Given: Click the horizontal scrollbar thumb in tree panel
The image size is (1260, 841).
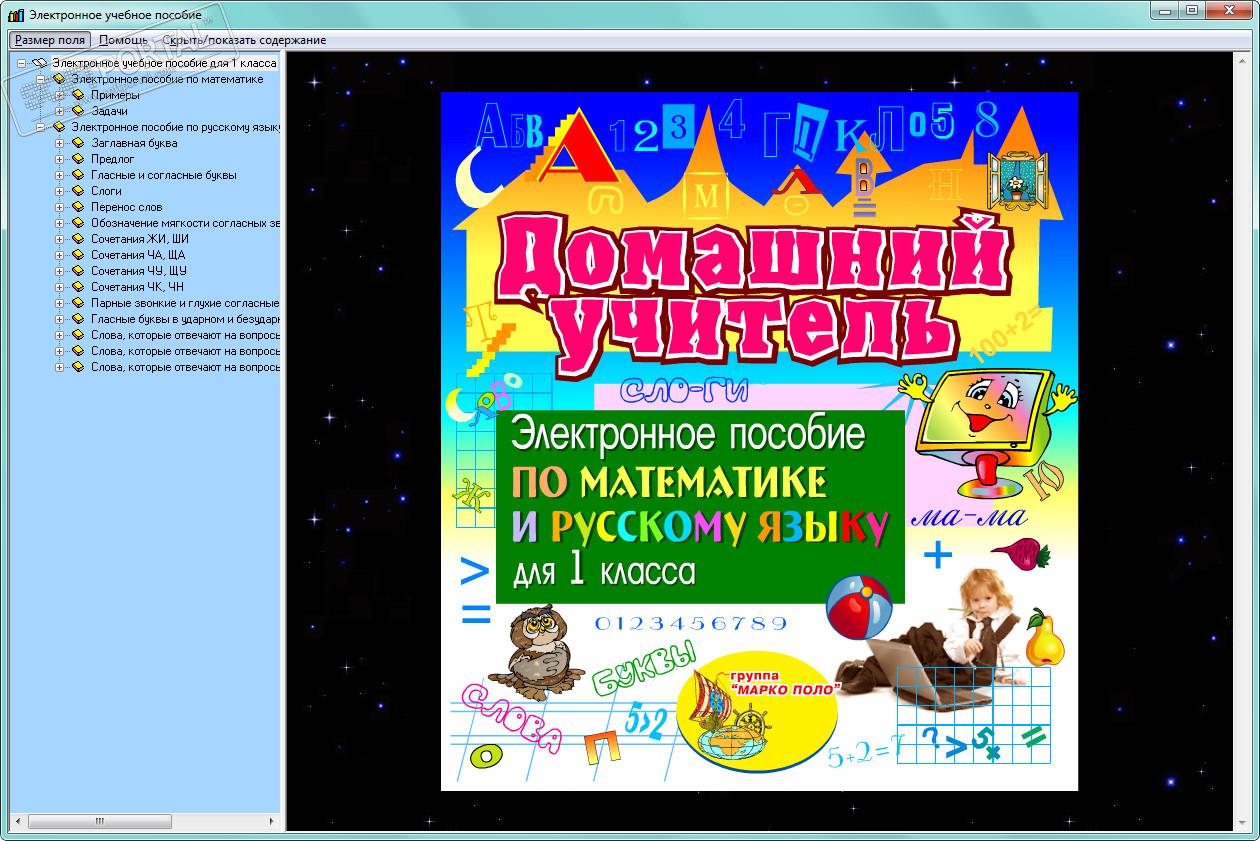Looking at the screenshot, I should 99,822.
